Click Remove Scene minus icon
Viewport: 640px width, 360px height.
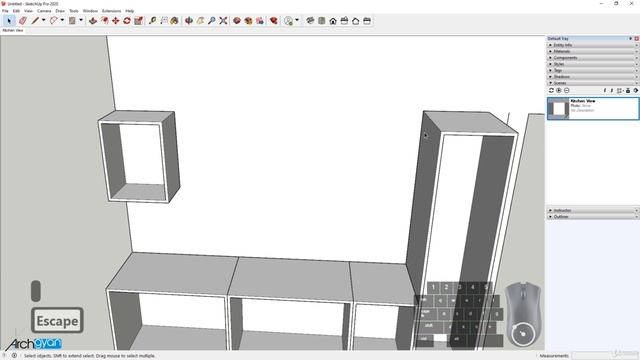tap(567, 90)
